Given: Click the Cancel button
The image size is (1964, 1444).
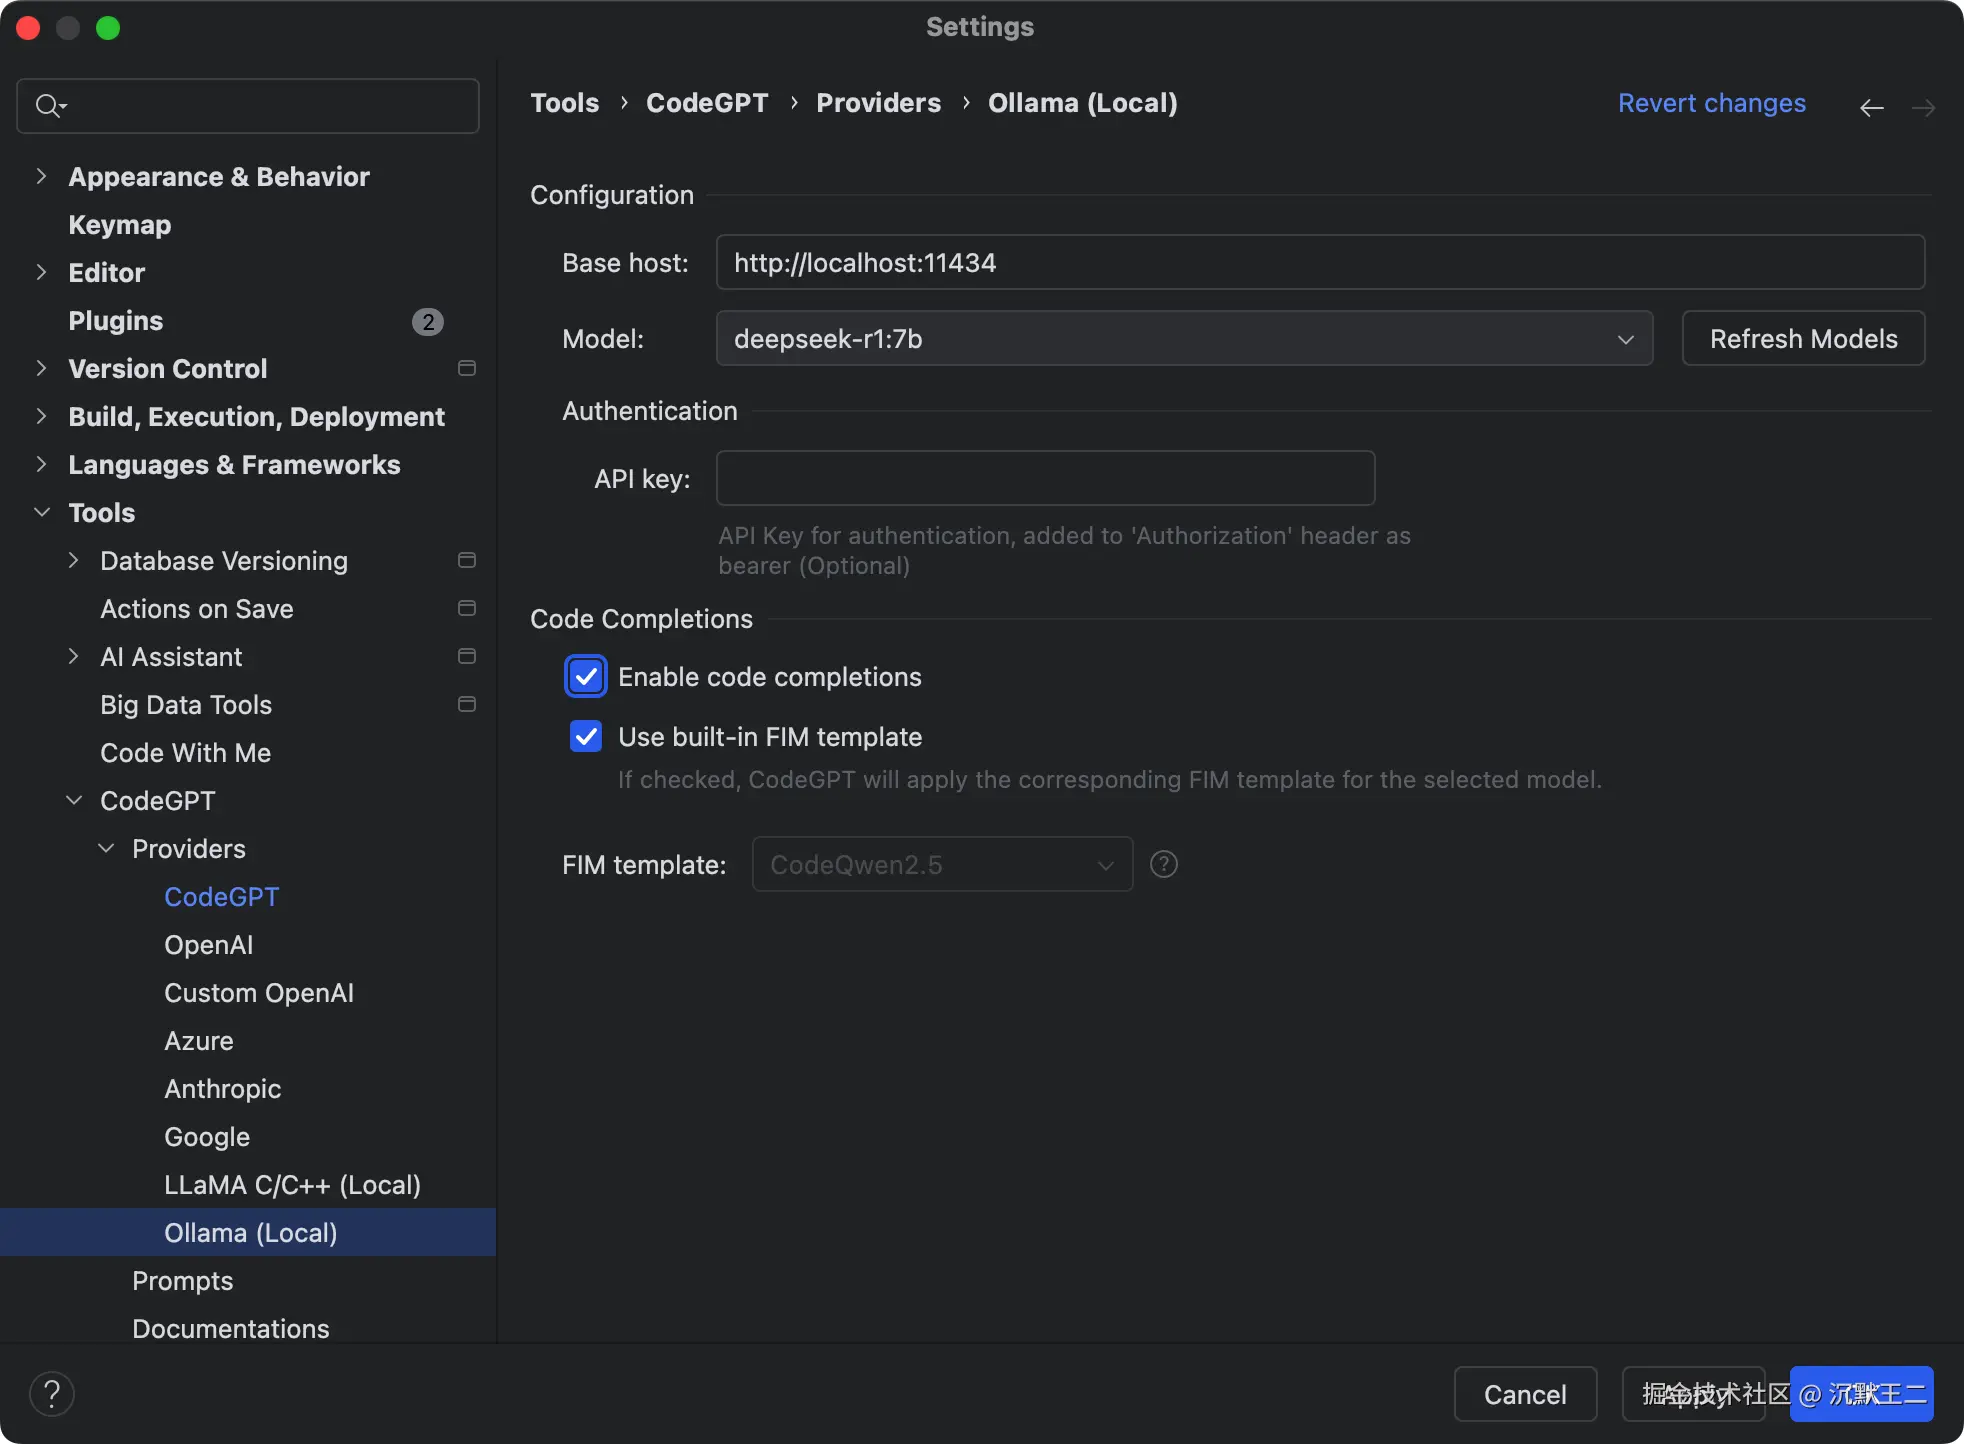Looking at the screenshot, I should click(x=1524, y=1394).
